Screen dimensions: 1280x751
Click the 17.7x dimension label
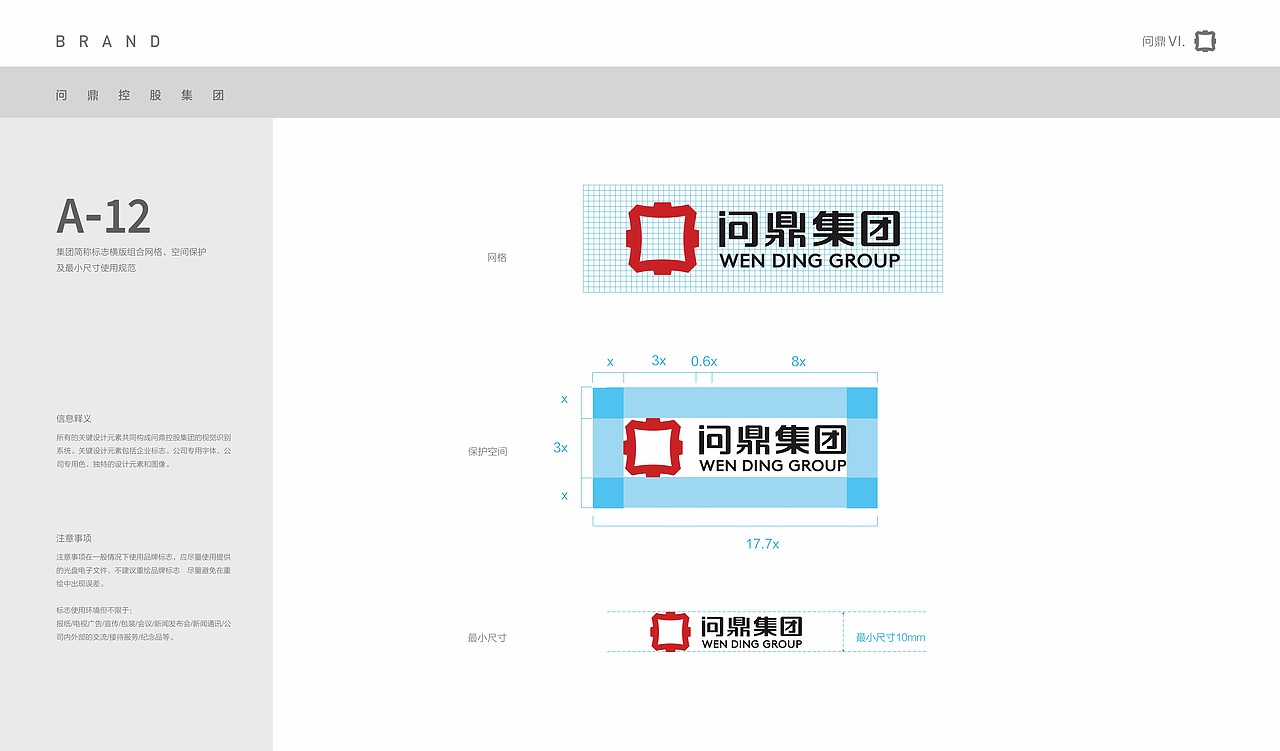pos(762,543)
